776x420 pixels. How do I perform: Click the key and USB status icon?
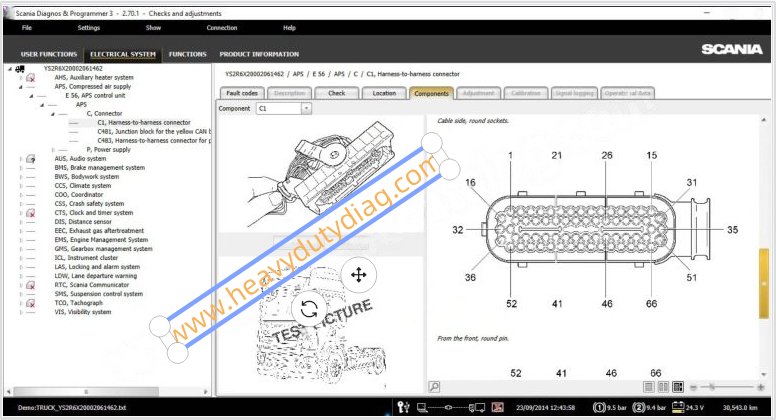click(x=403, y=407)
